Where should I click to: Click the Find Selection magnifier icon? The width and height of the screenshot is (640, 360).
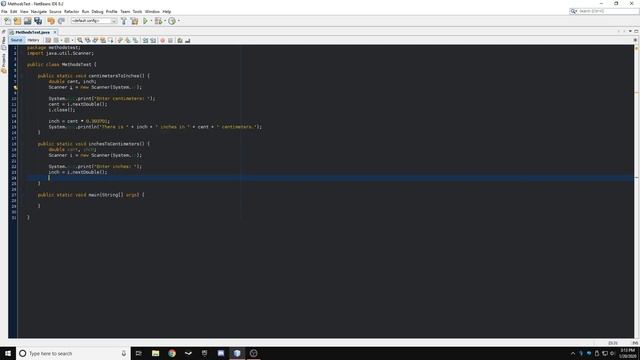tap(80, 40)
